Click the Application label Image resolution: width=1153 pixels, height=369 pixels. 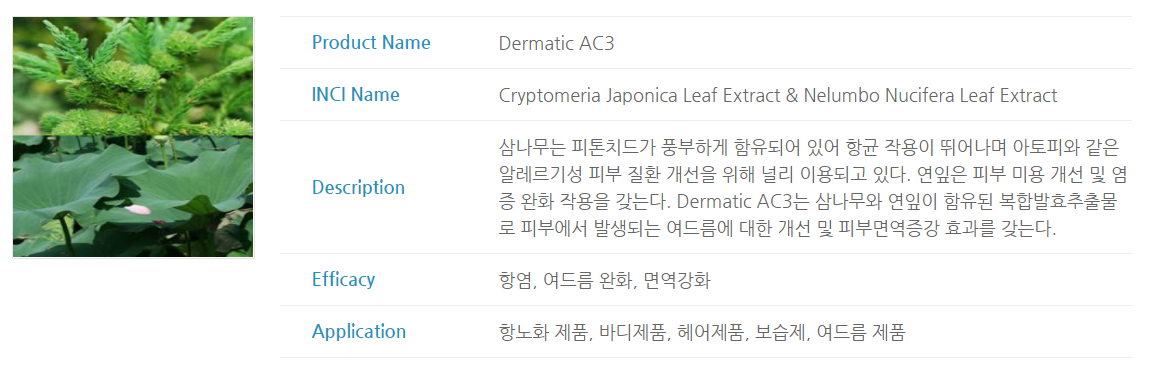click(359, 332)
